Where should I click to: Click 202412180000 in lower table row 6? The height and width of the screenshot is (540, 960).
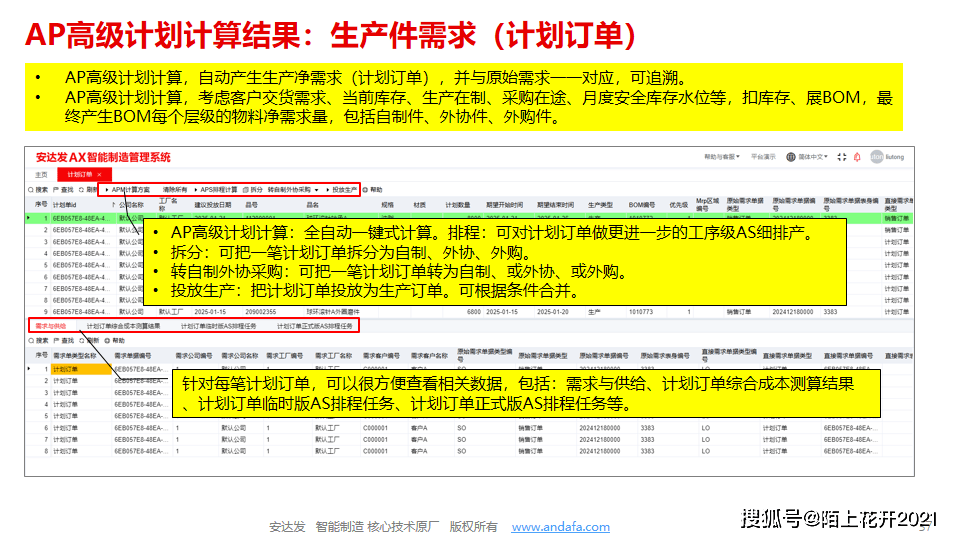point(599,428)
